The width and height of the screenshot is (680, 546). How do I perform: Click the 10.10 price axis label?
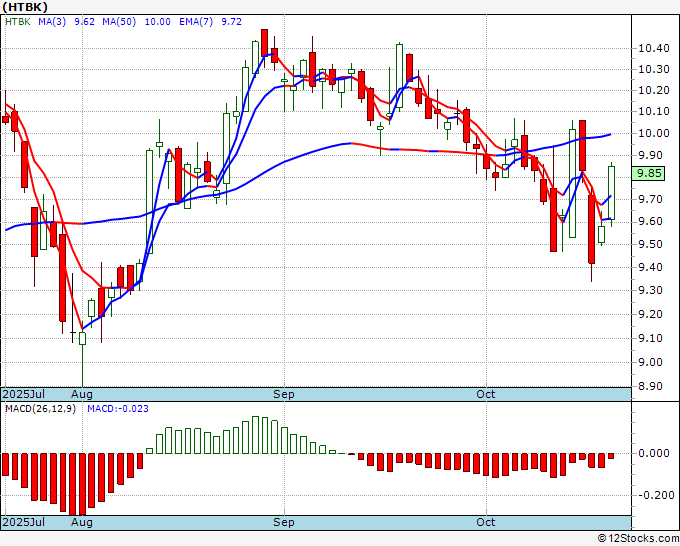point(654,111)
